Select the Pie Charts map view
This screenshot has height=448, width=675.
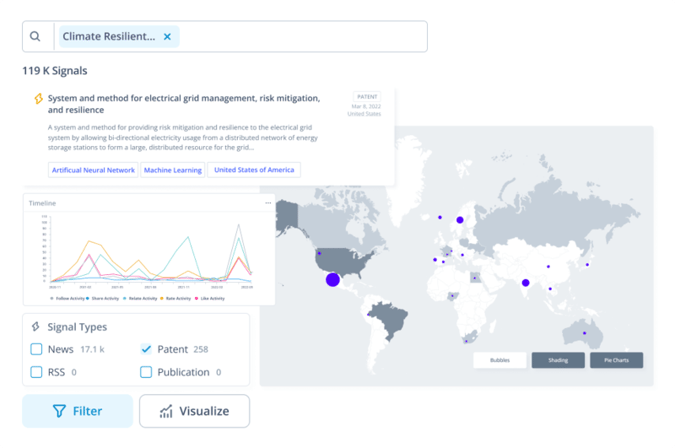coord(616,360)
